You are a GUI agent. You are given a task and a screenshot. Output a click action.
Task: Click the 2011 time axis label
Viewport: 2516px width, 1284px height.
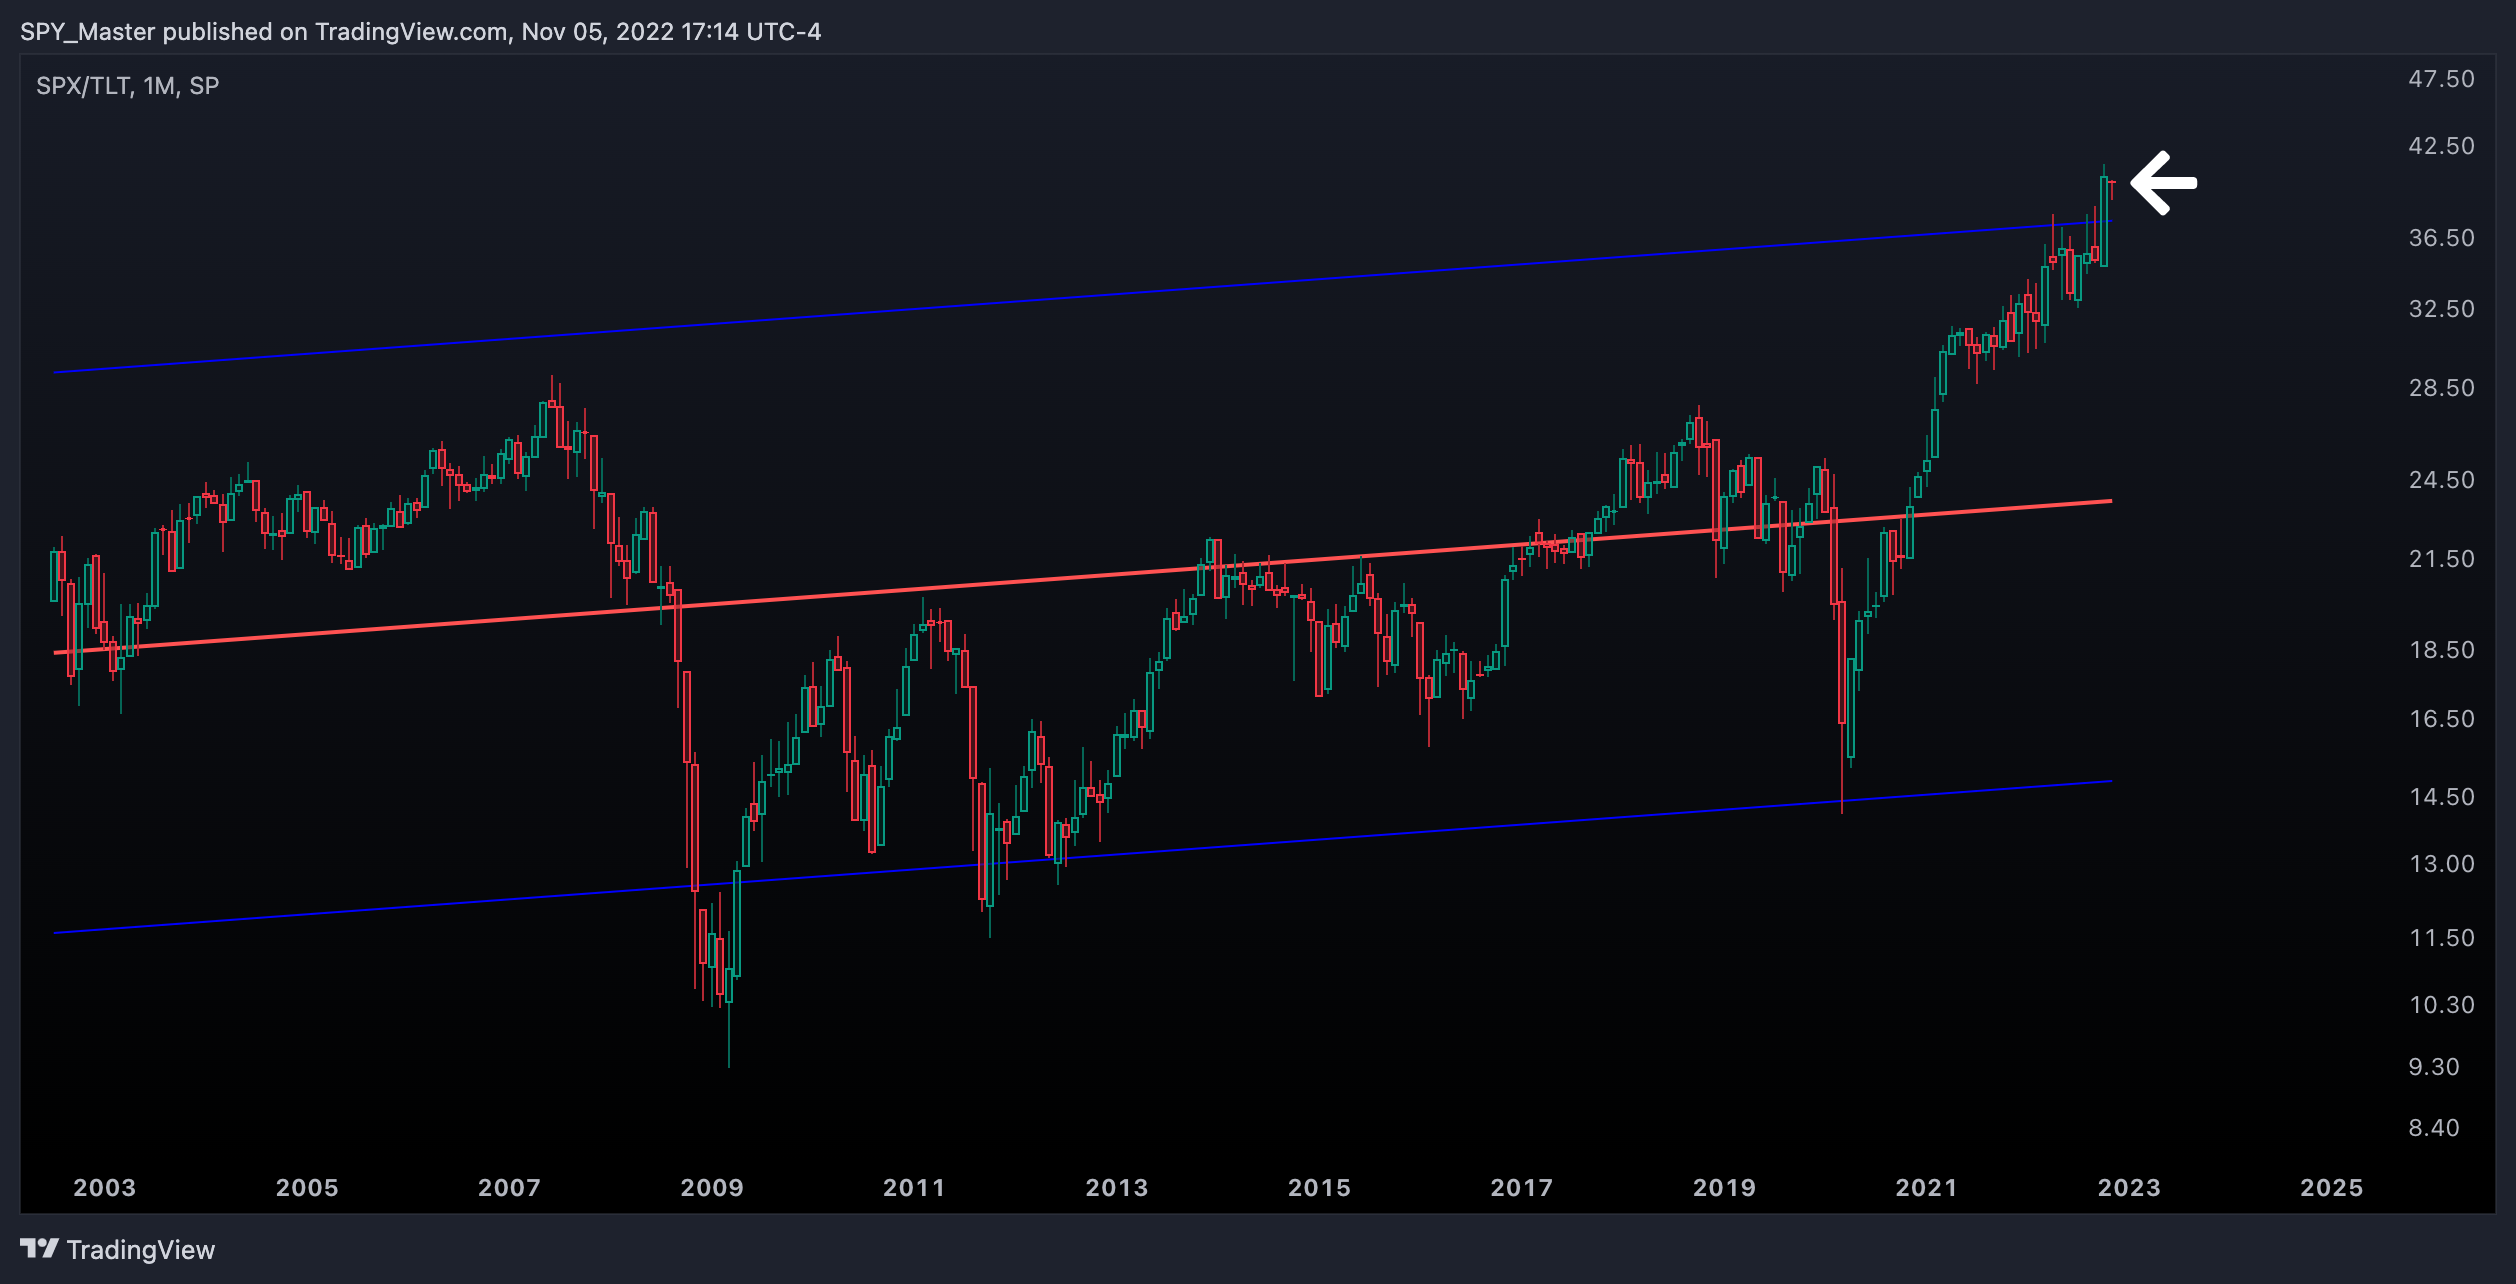[914, 1188]
